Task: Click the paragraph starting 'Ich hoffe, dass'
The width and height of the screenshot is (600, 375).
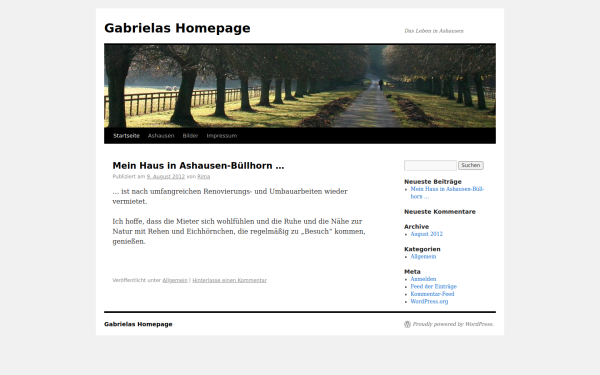Action: click(x=239, y=231)
